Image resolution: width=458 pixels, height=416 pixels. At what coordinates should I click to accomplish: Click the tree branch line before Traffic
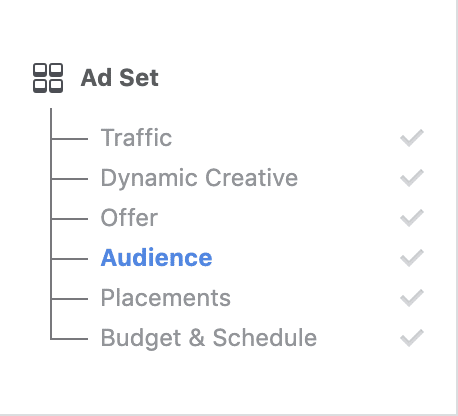pyautogui.click(x=69, y=139)
